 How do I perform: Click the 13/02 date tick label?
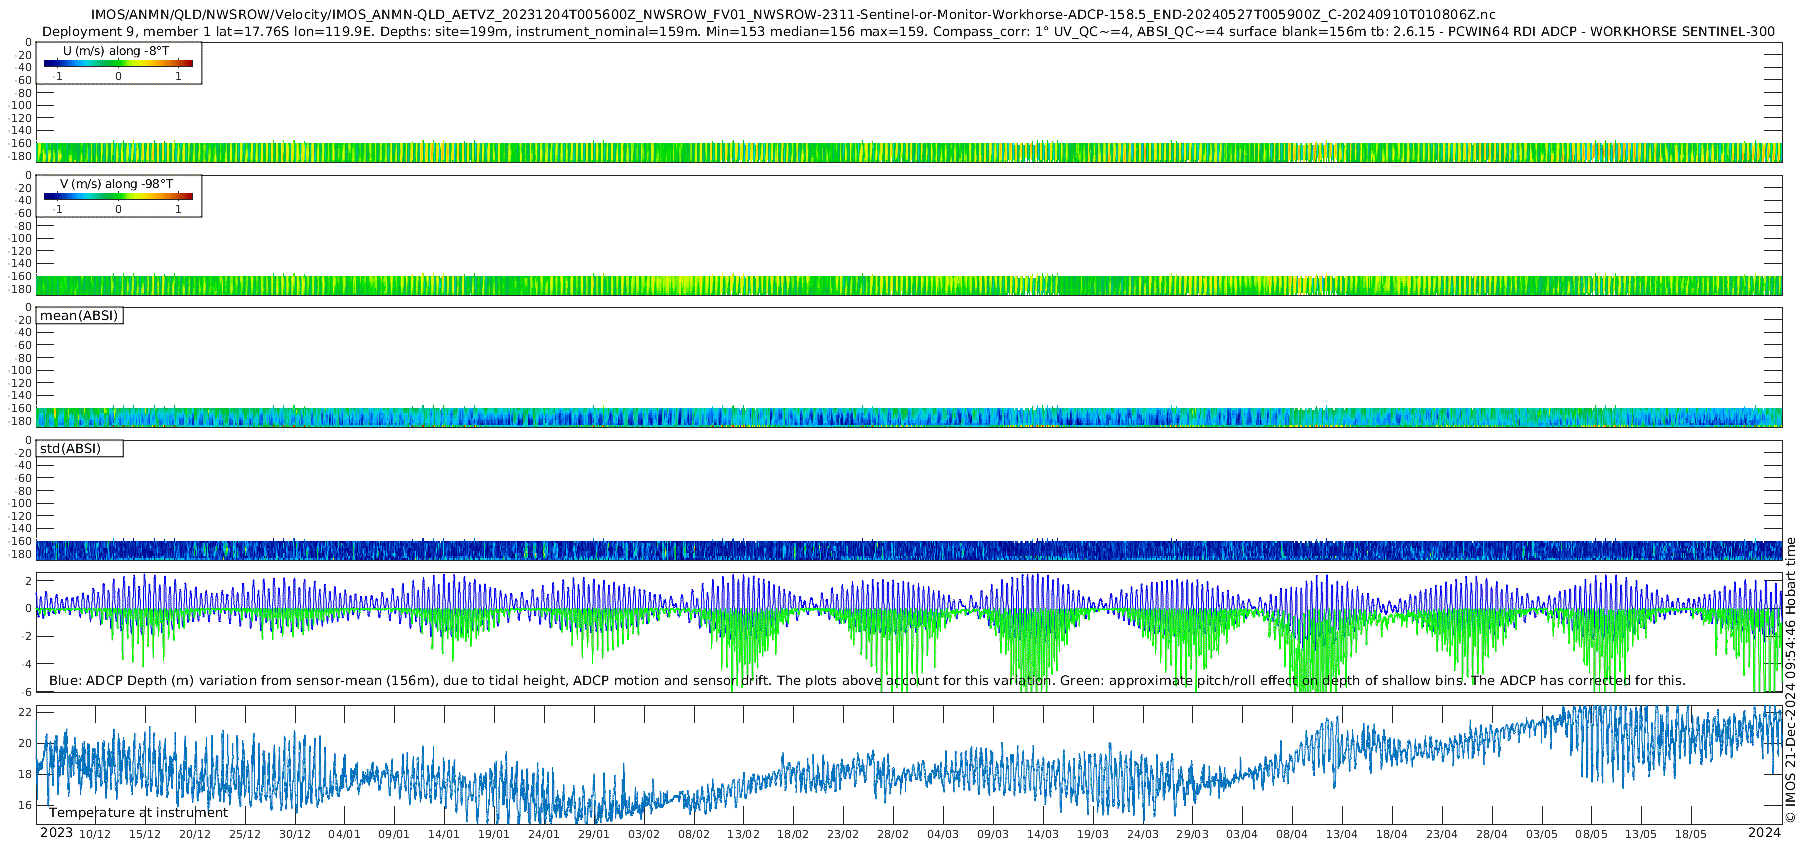[x=743, y=834]
